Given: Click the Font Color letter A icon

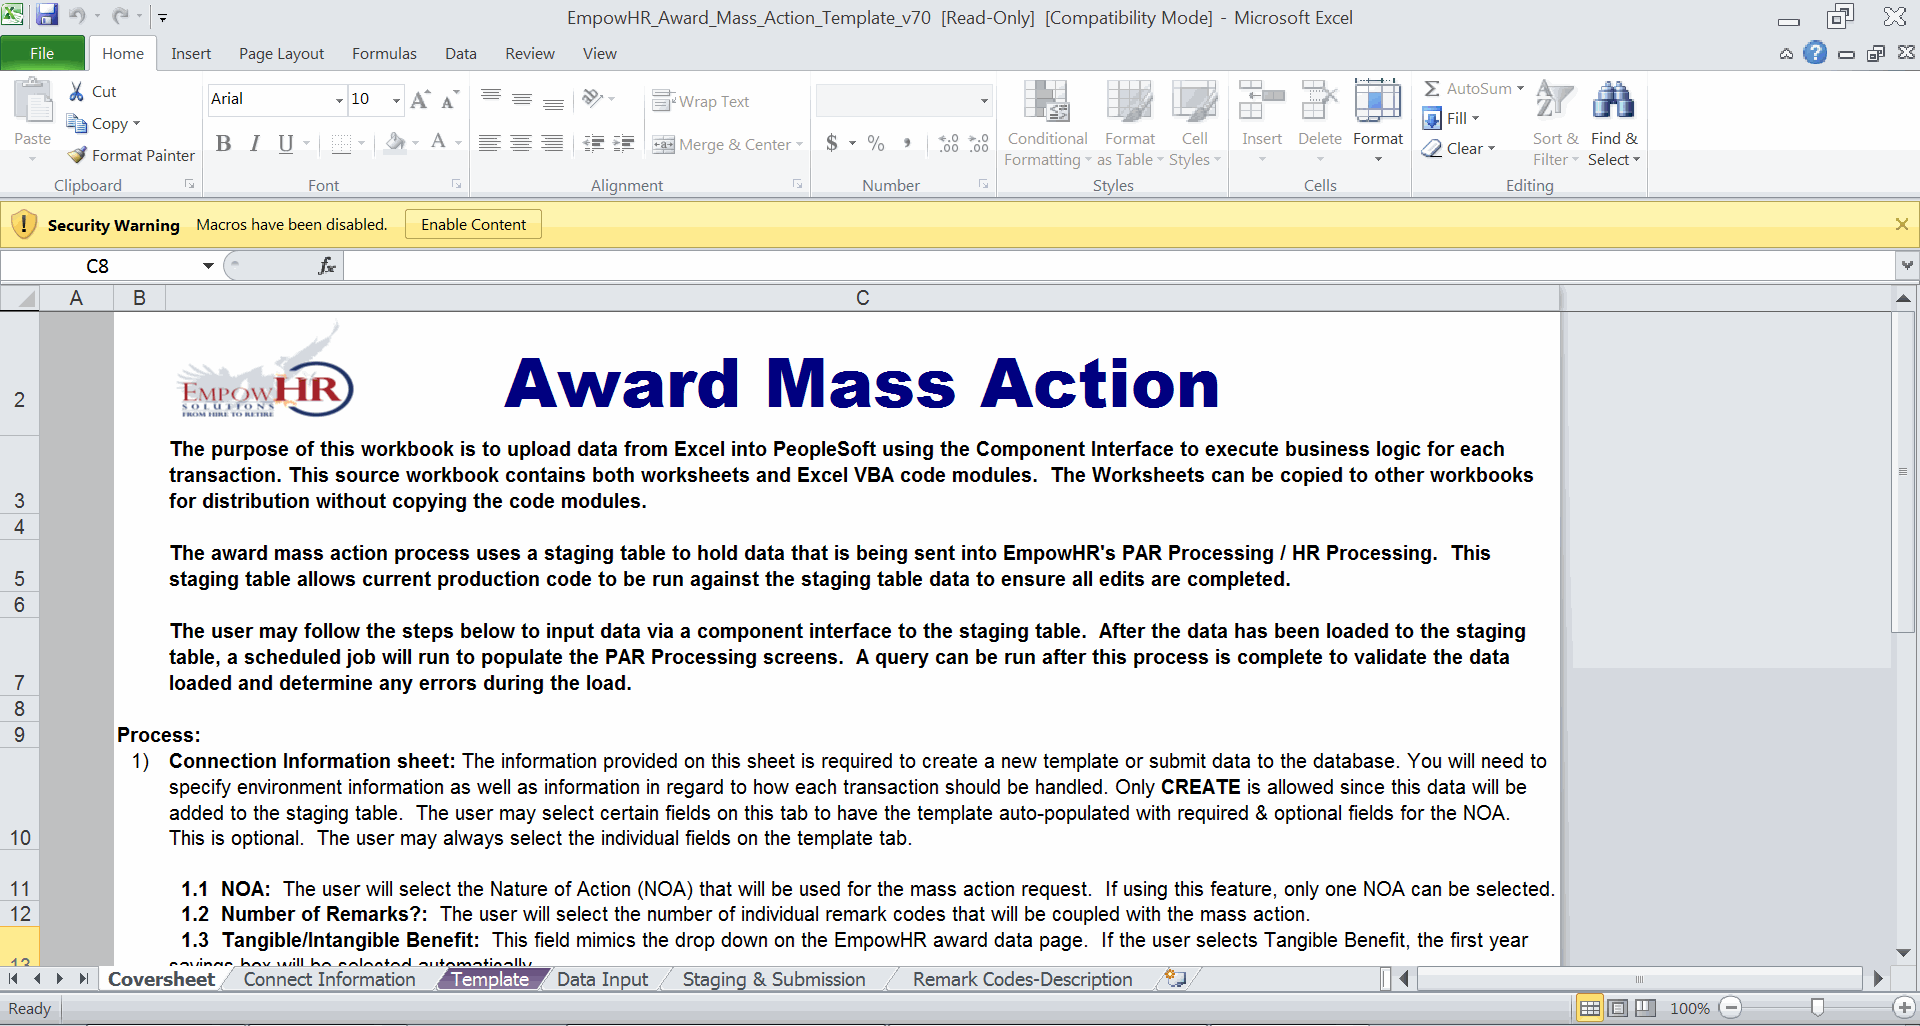Looking at the screenshot, I should pyautogui.click(x=438, y=143).
